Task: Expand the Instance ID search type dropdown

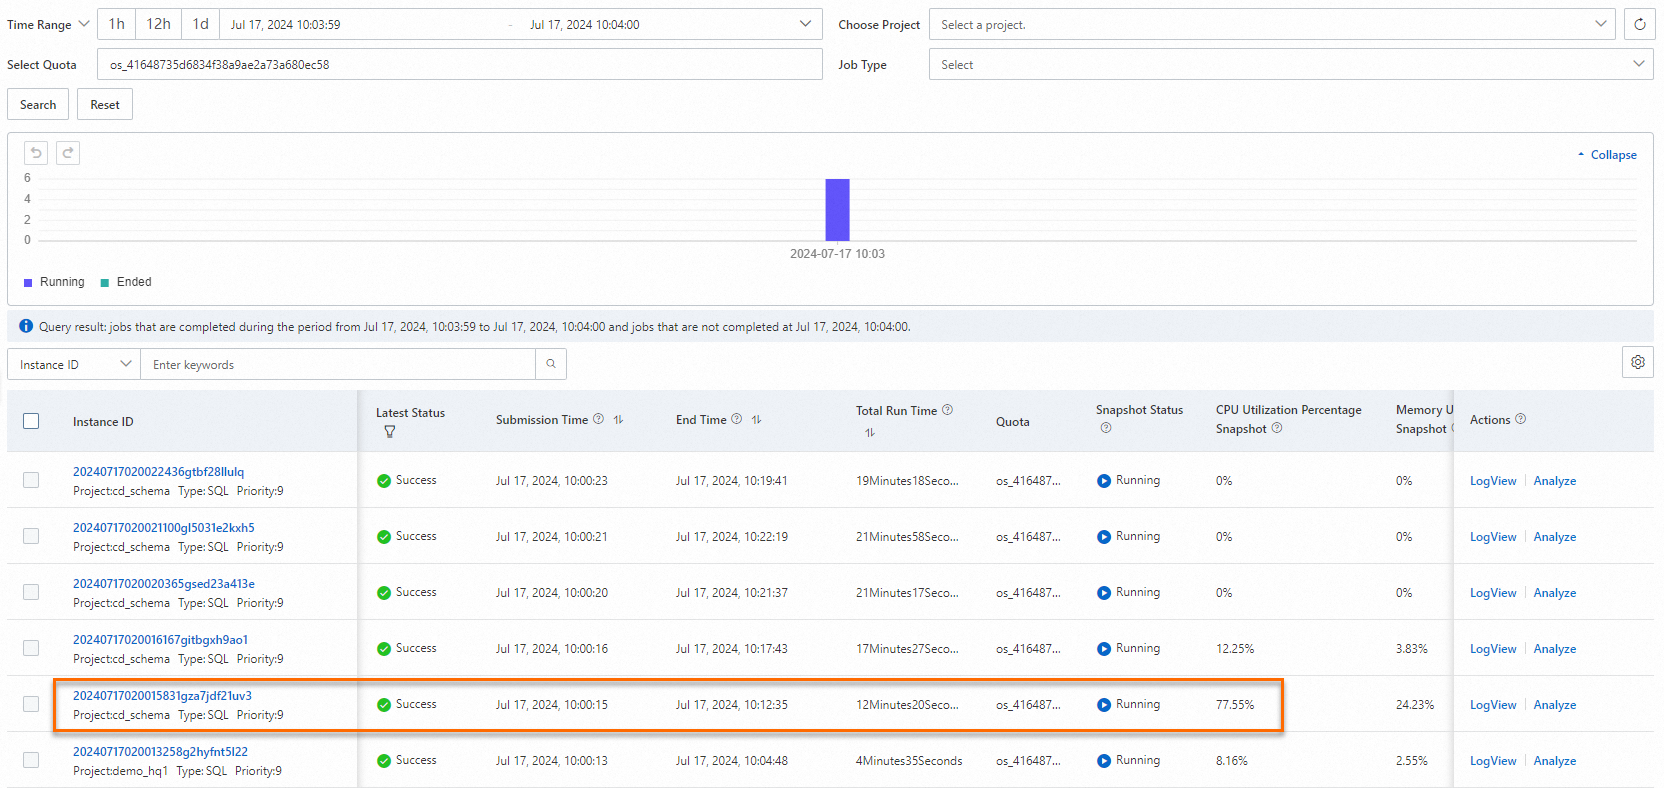Action: (x=74, y=364)
